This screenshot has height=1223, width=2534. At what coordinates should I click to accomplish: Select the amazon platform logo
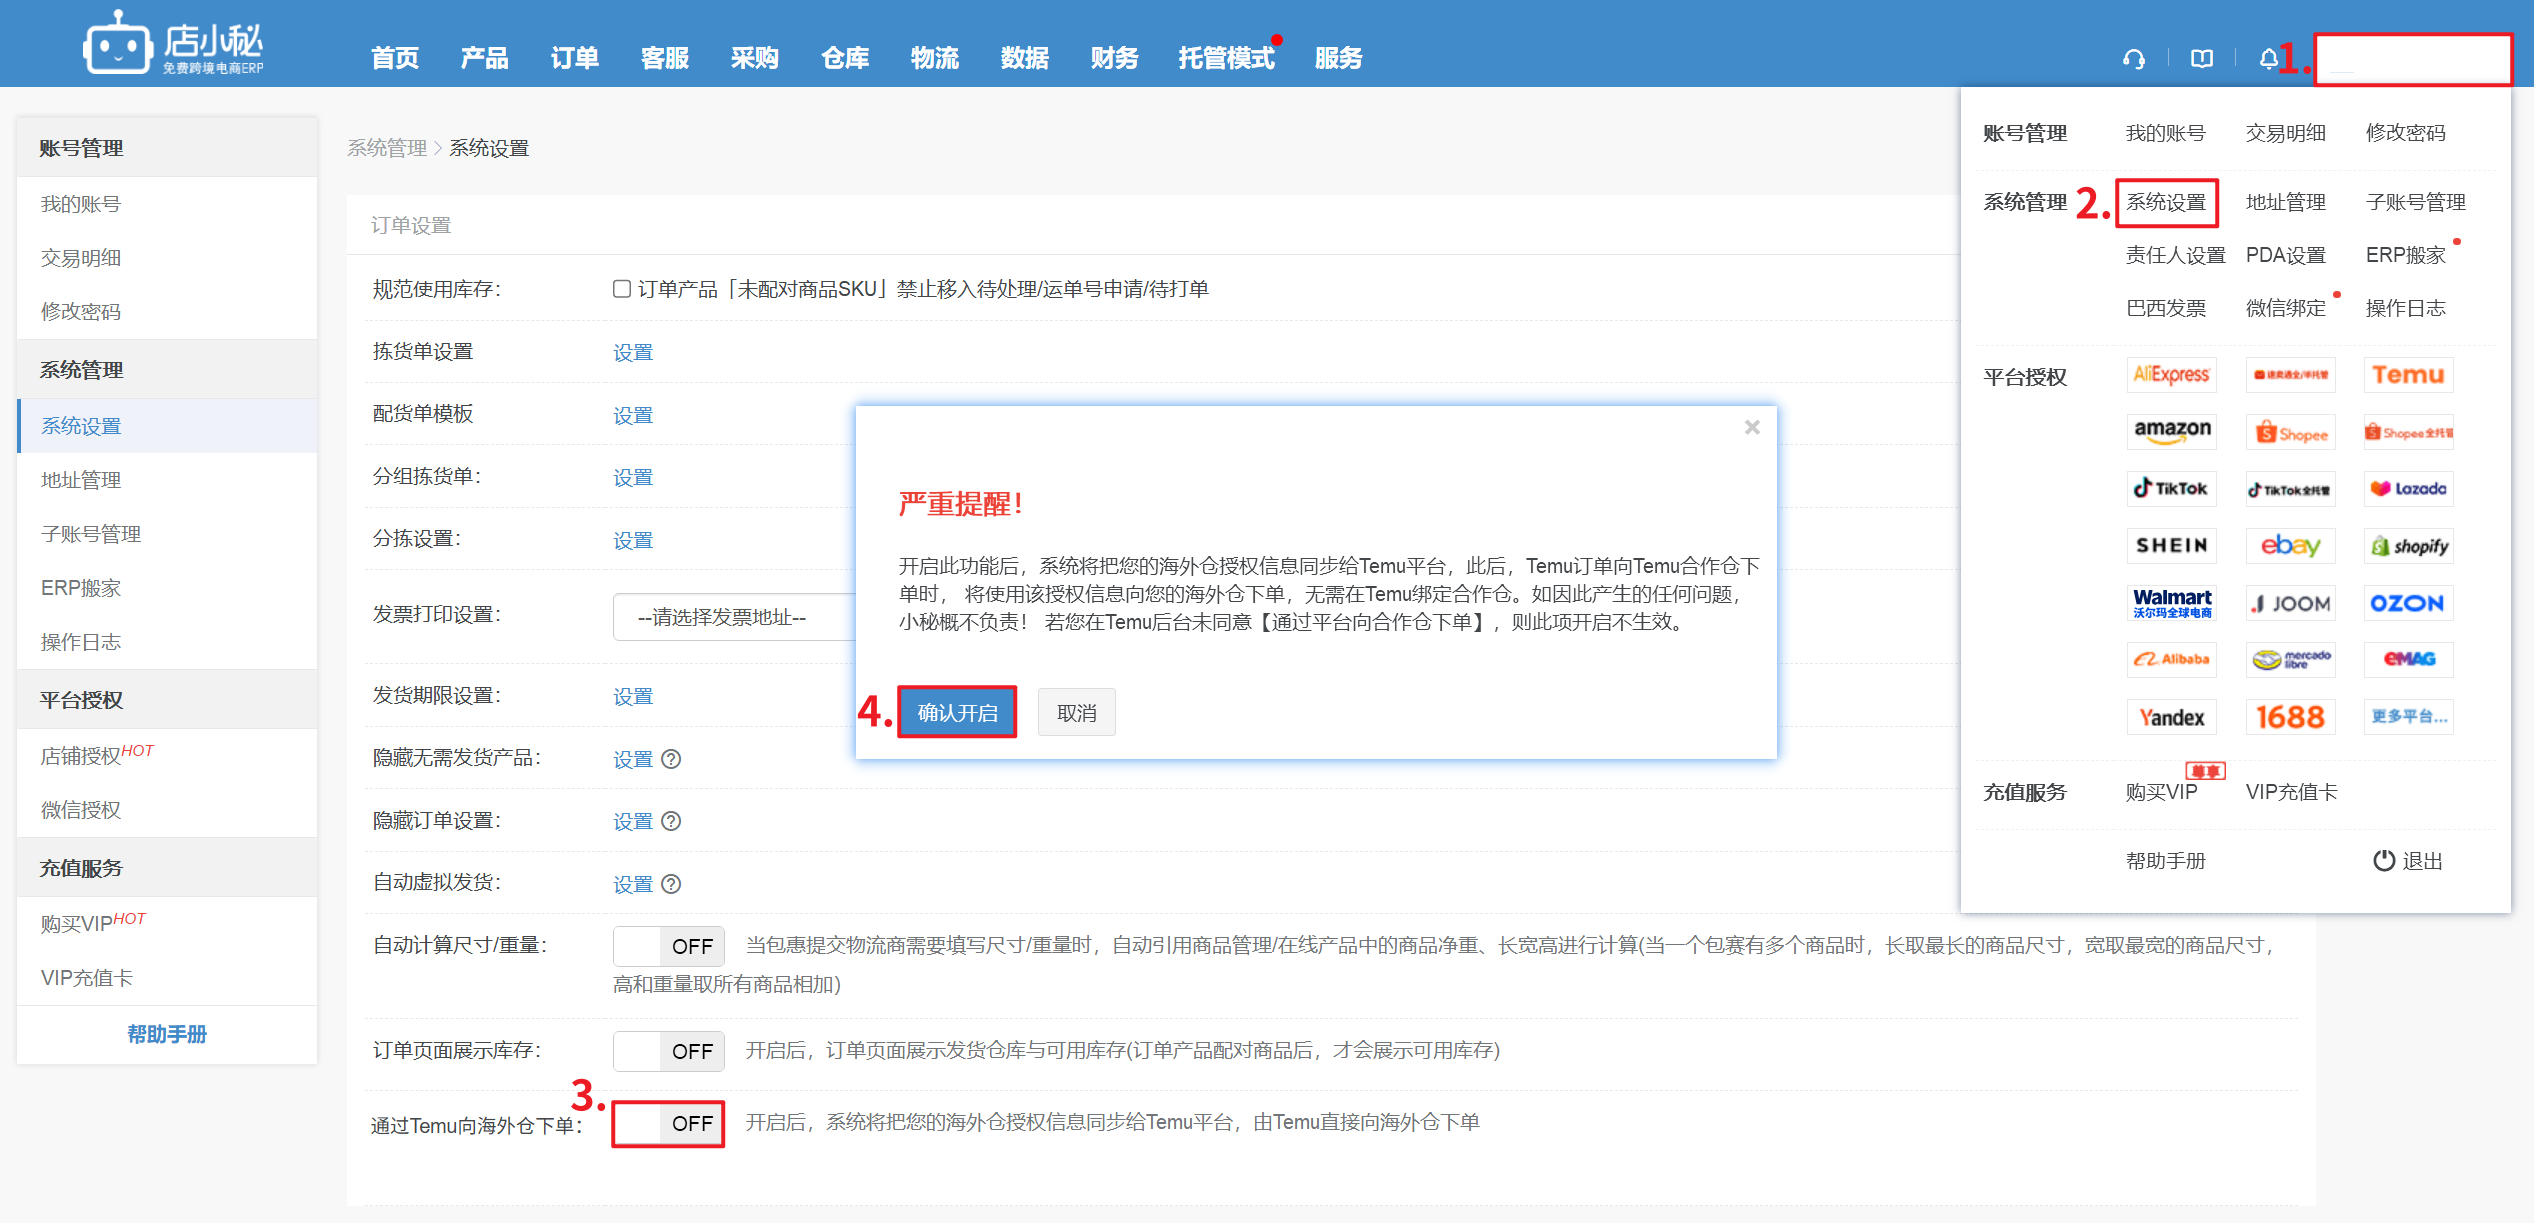point(2172,432)
